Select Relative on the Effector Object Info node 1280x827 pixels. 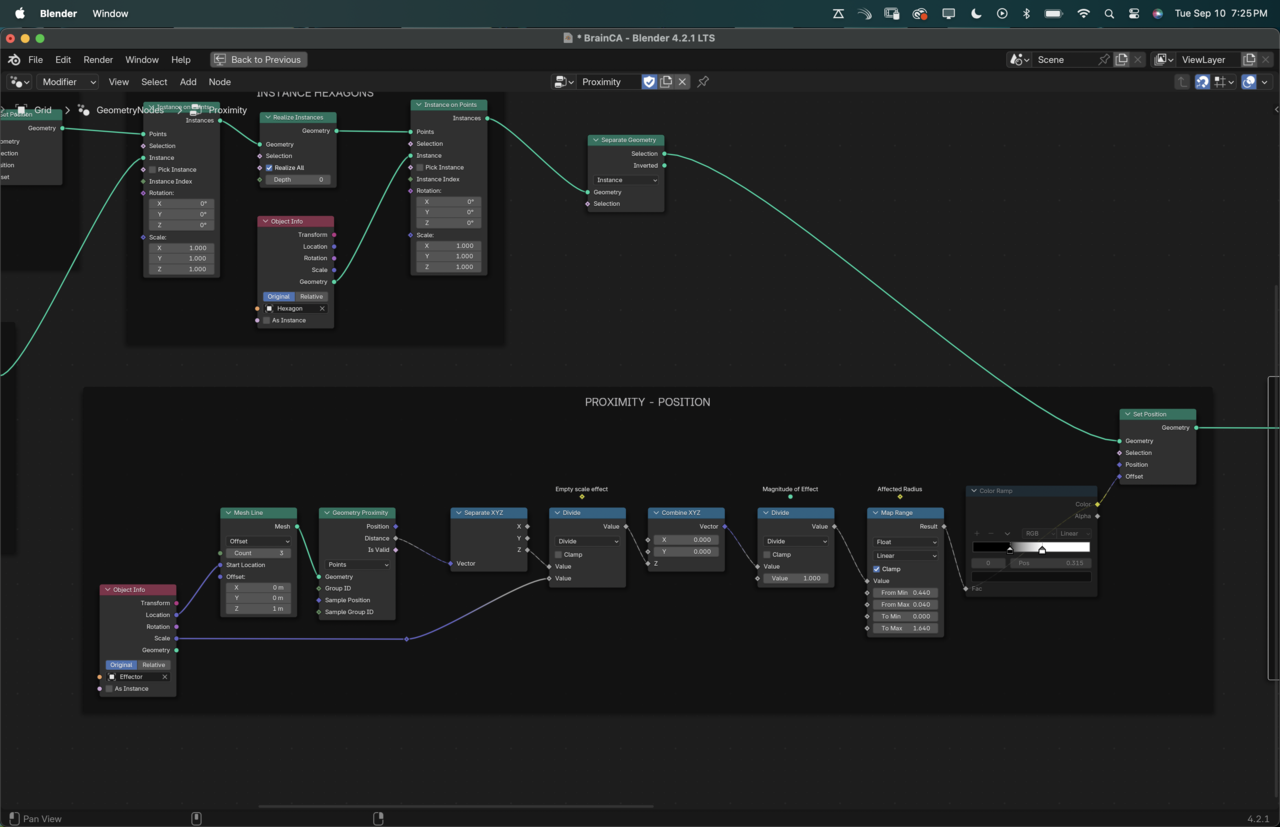[x=154, y=665]
